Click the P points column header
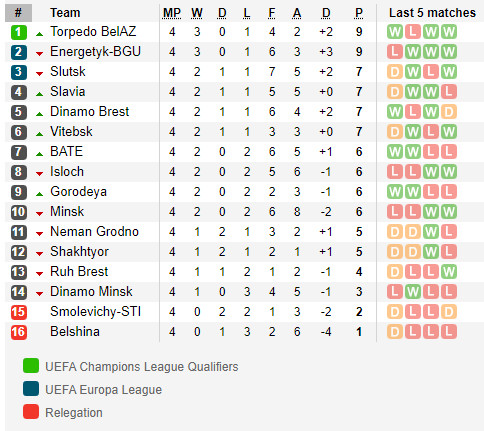The image size is (484, 431). pos(359,13)
